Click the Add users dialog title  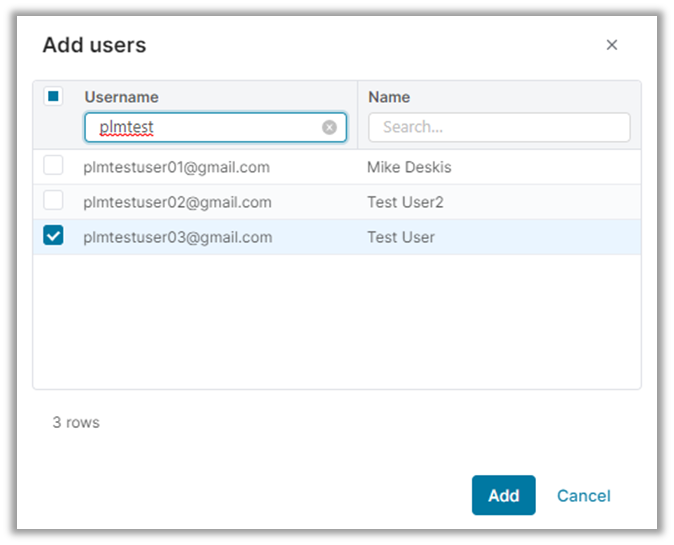coord(94,45)
